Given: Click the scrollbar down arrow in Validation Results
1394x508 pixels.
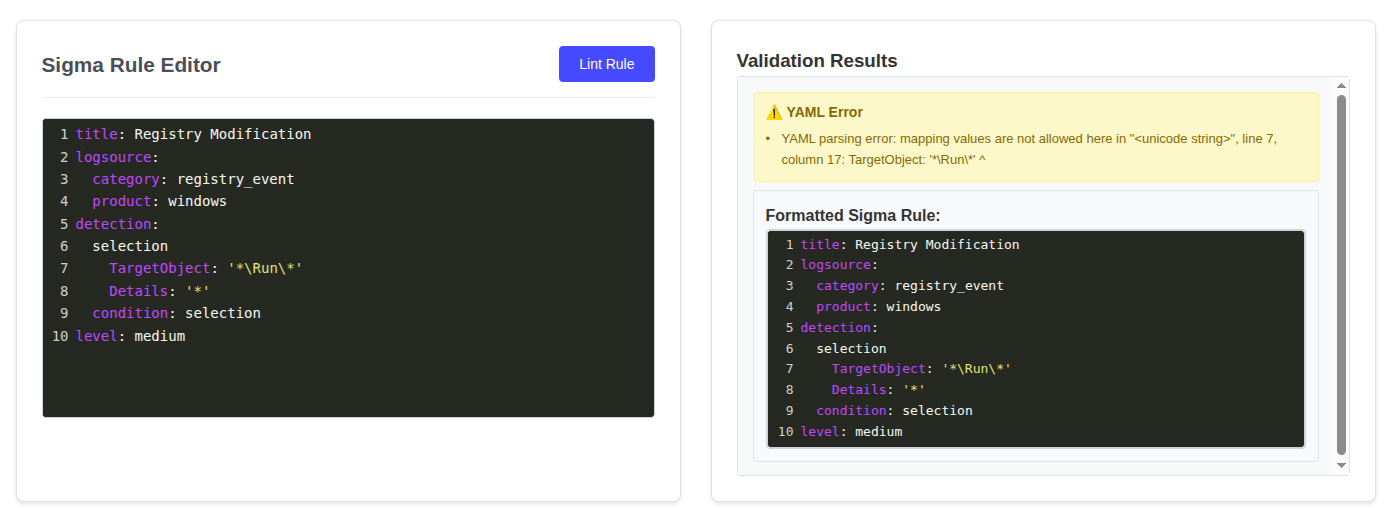Looking at the screenshot, I should click(1341, 466).
